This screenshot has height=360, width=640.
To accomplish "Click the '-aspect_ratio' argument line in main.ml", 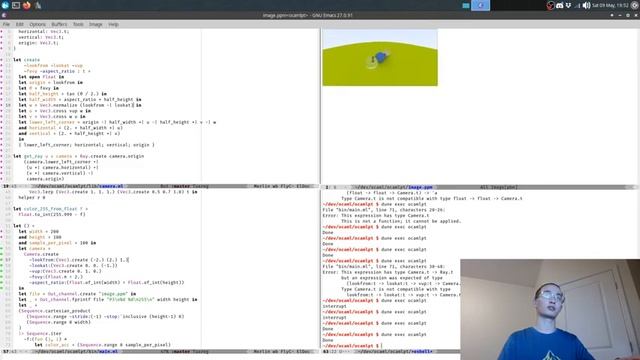I will 107,282.
